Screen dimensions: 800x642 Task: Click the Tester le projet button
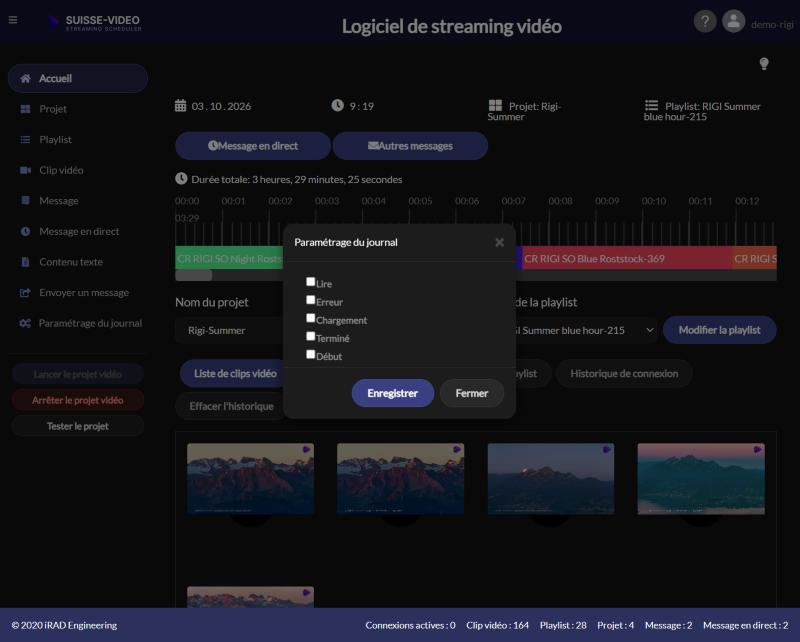[x=78, y=426]
